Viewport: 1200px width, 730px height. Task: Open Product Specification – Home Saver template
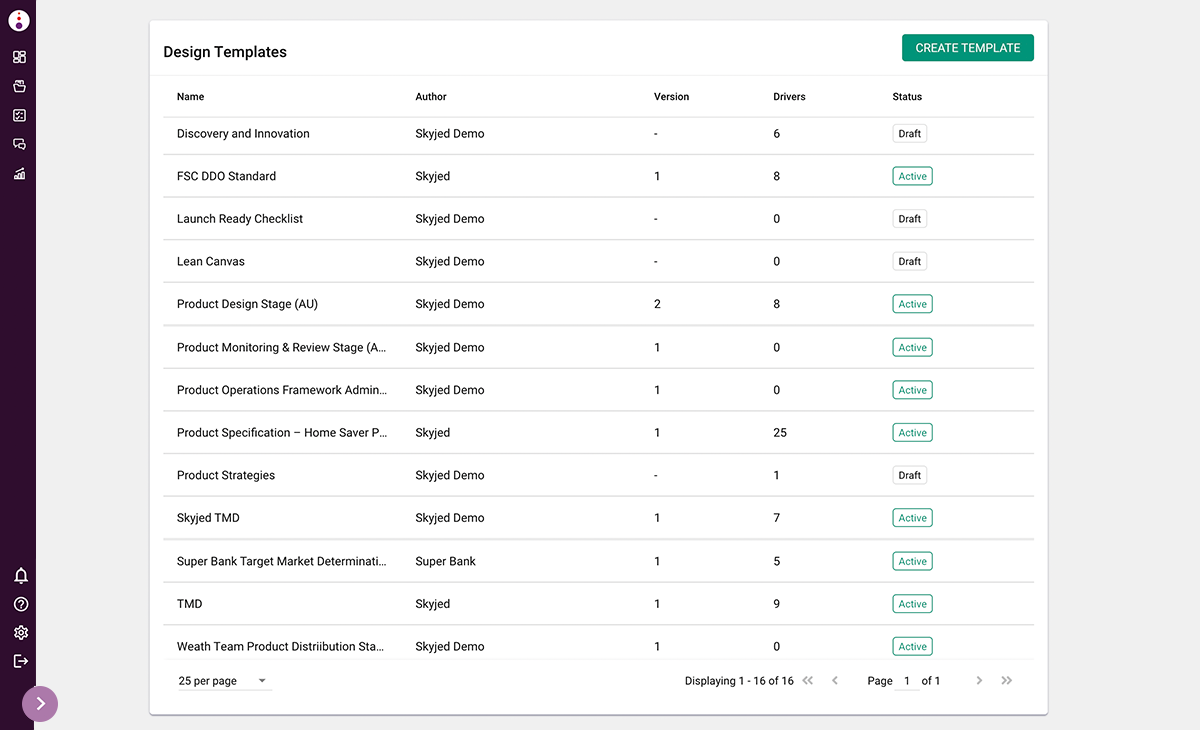pyautogui.click(x=282, y=433)
